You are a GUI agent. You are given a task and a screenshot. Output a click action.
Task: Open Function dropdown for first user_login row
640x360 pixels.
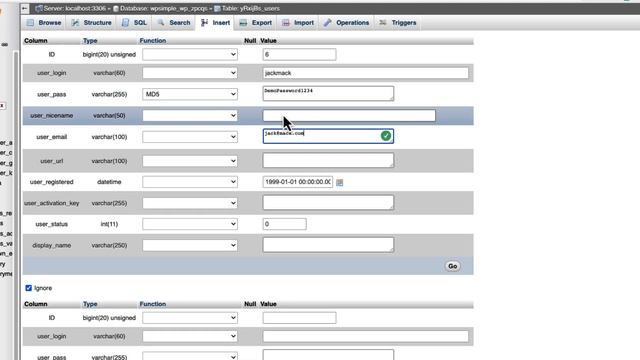point(190,73)
